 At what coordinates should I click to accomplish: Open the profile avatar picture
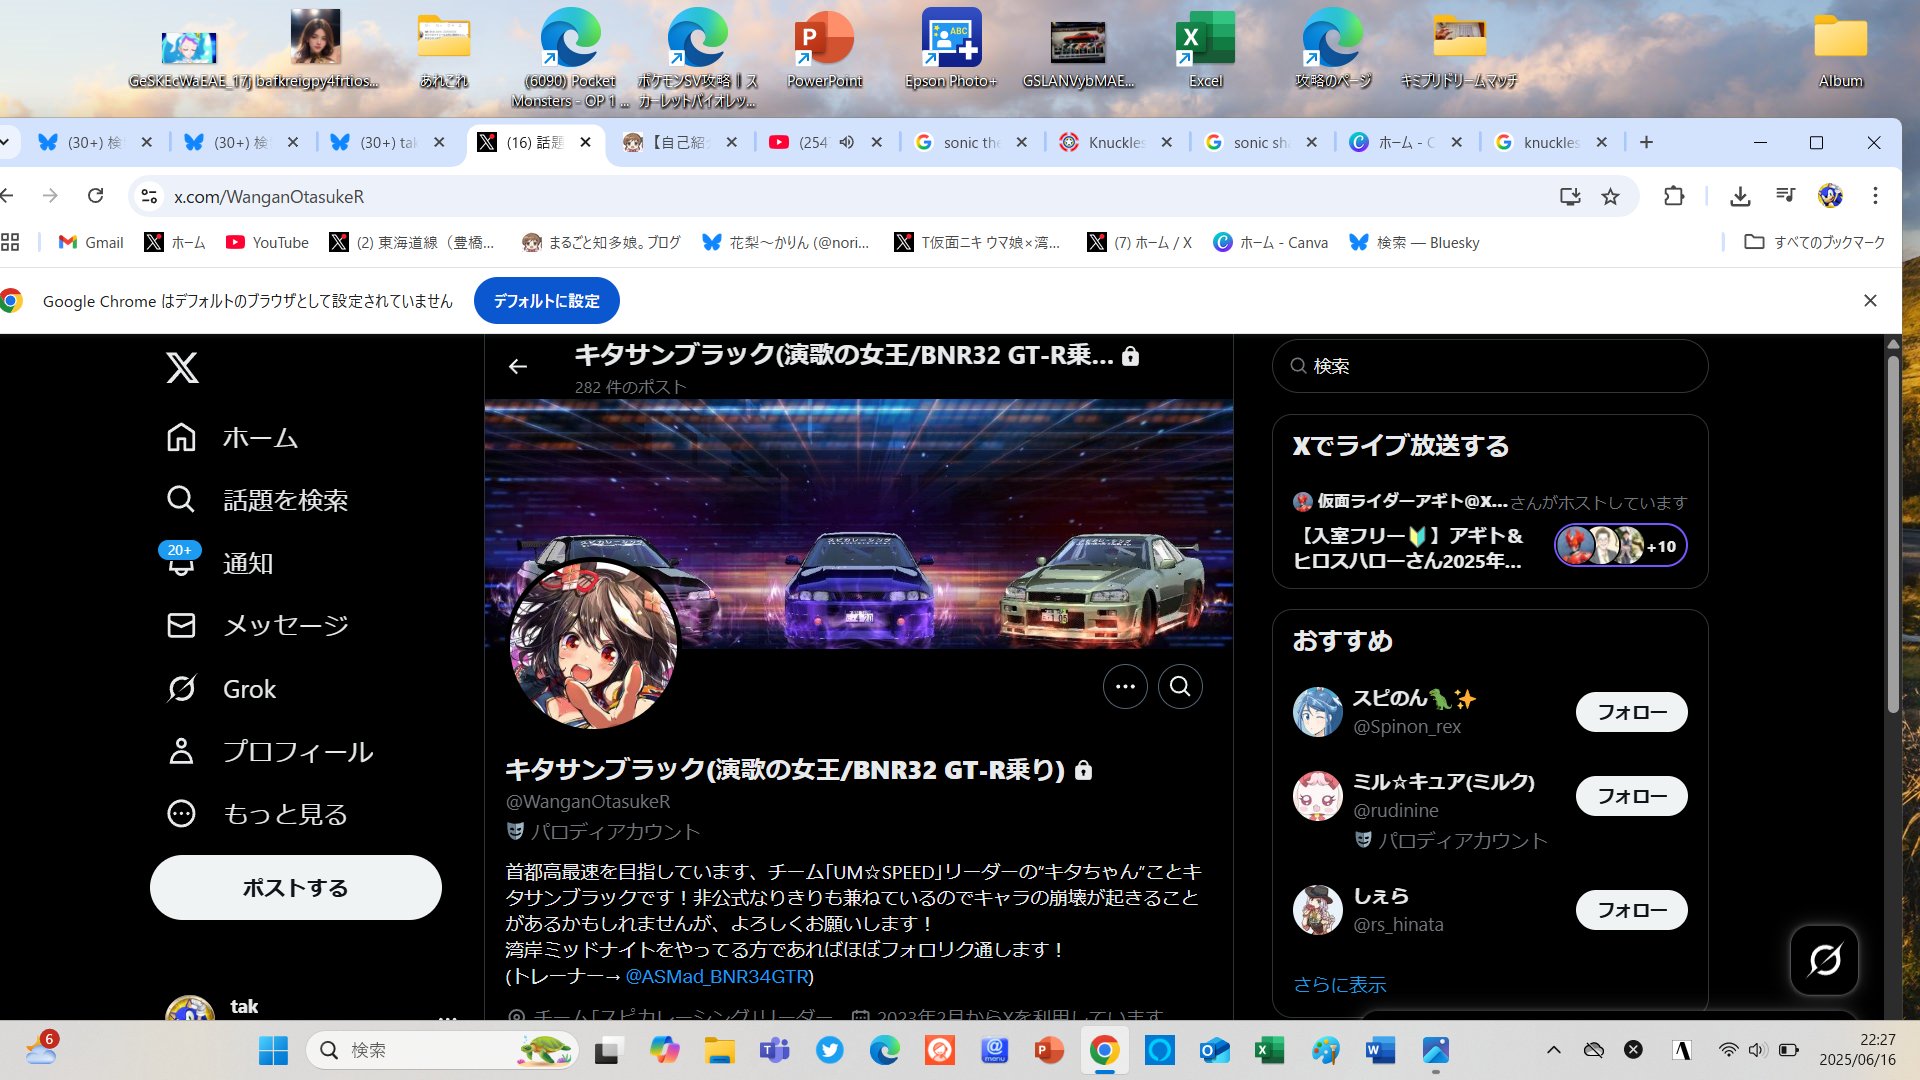click(594, 645)
